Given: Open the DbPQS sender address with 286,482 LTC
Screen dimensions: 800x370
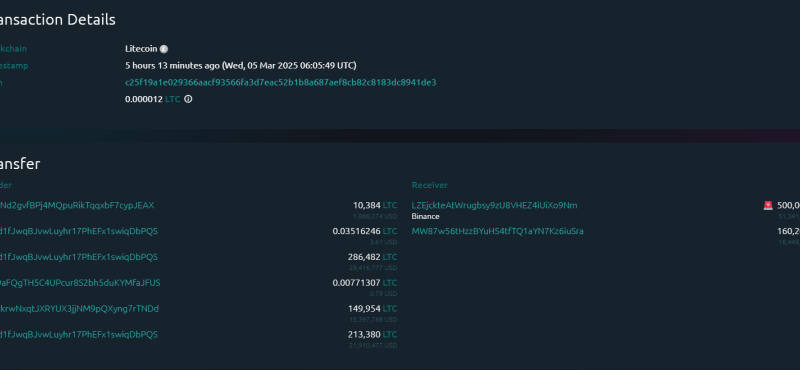Looking at the screenshot, I should [x=79, y=257].
